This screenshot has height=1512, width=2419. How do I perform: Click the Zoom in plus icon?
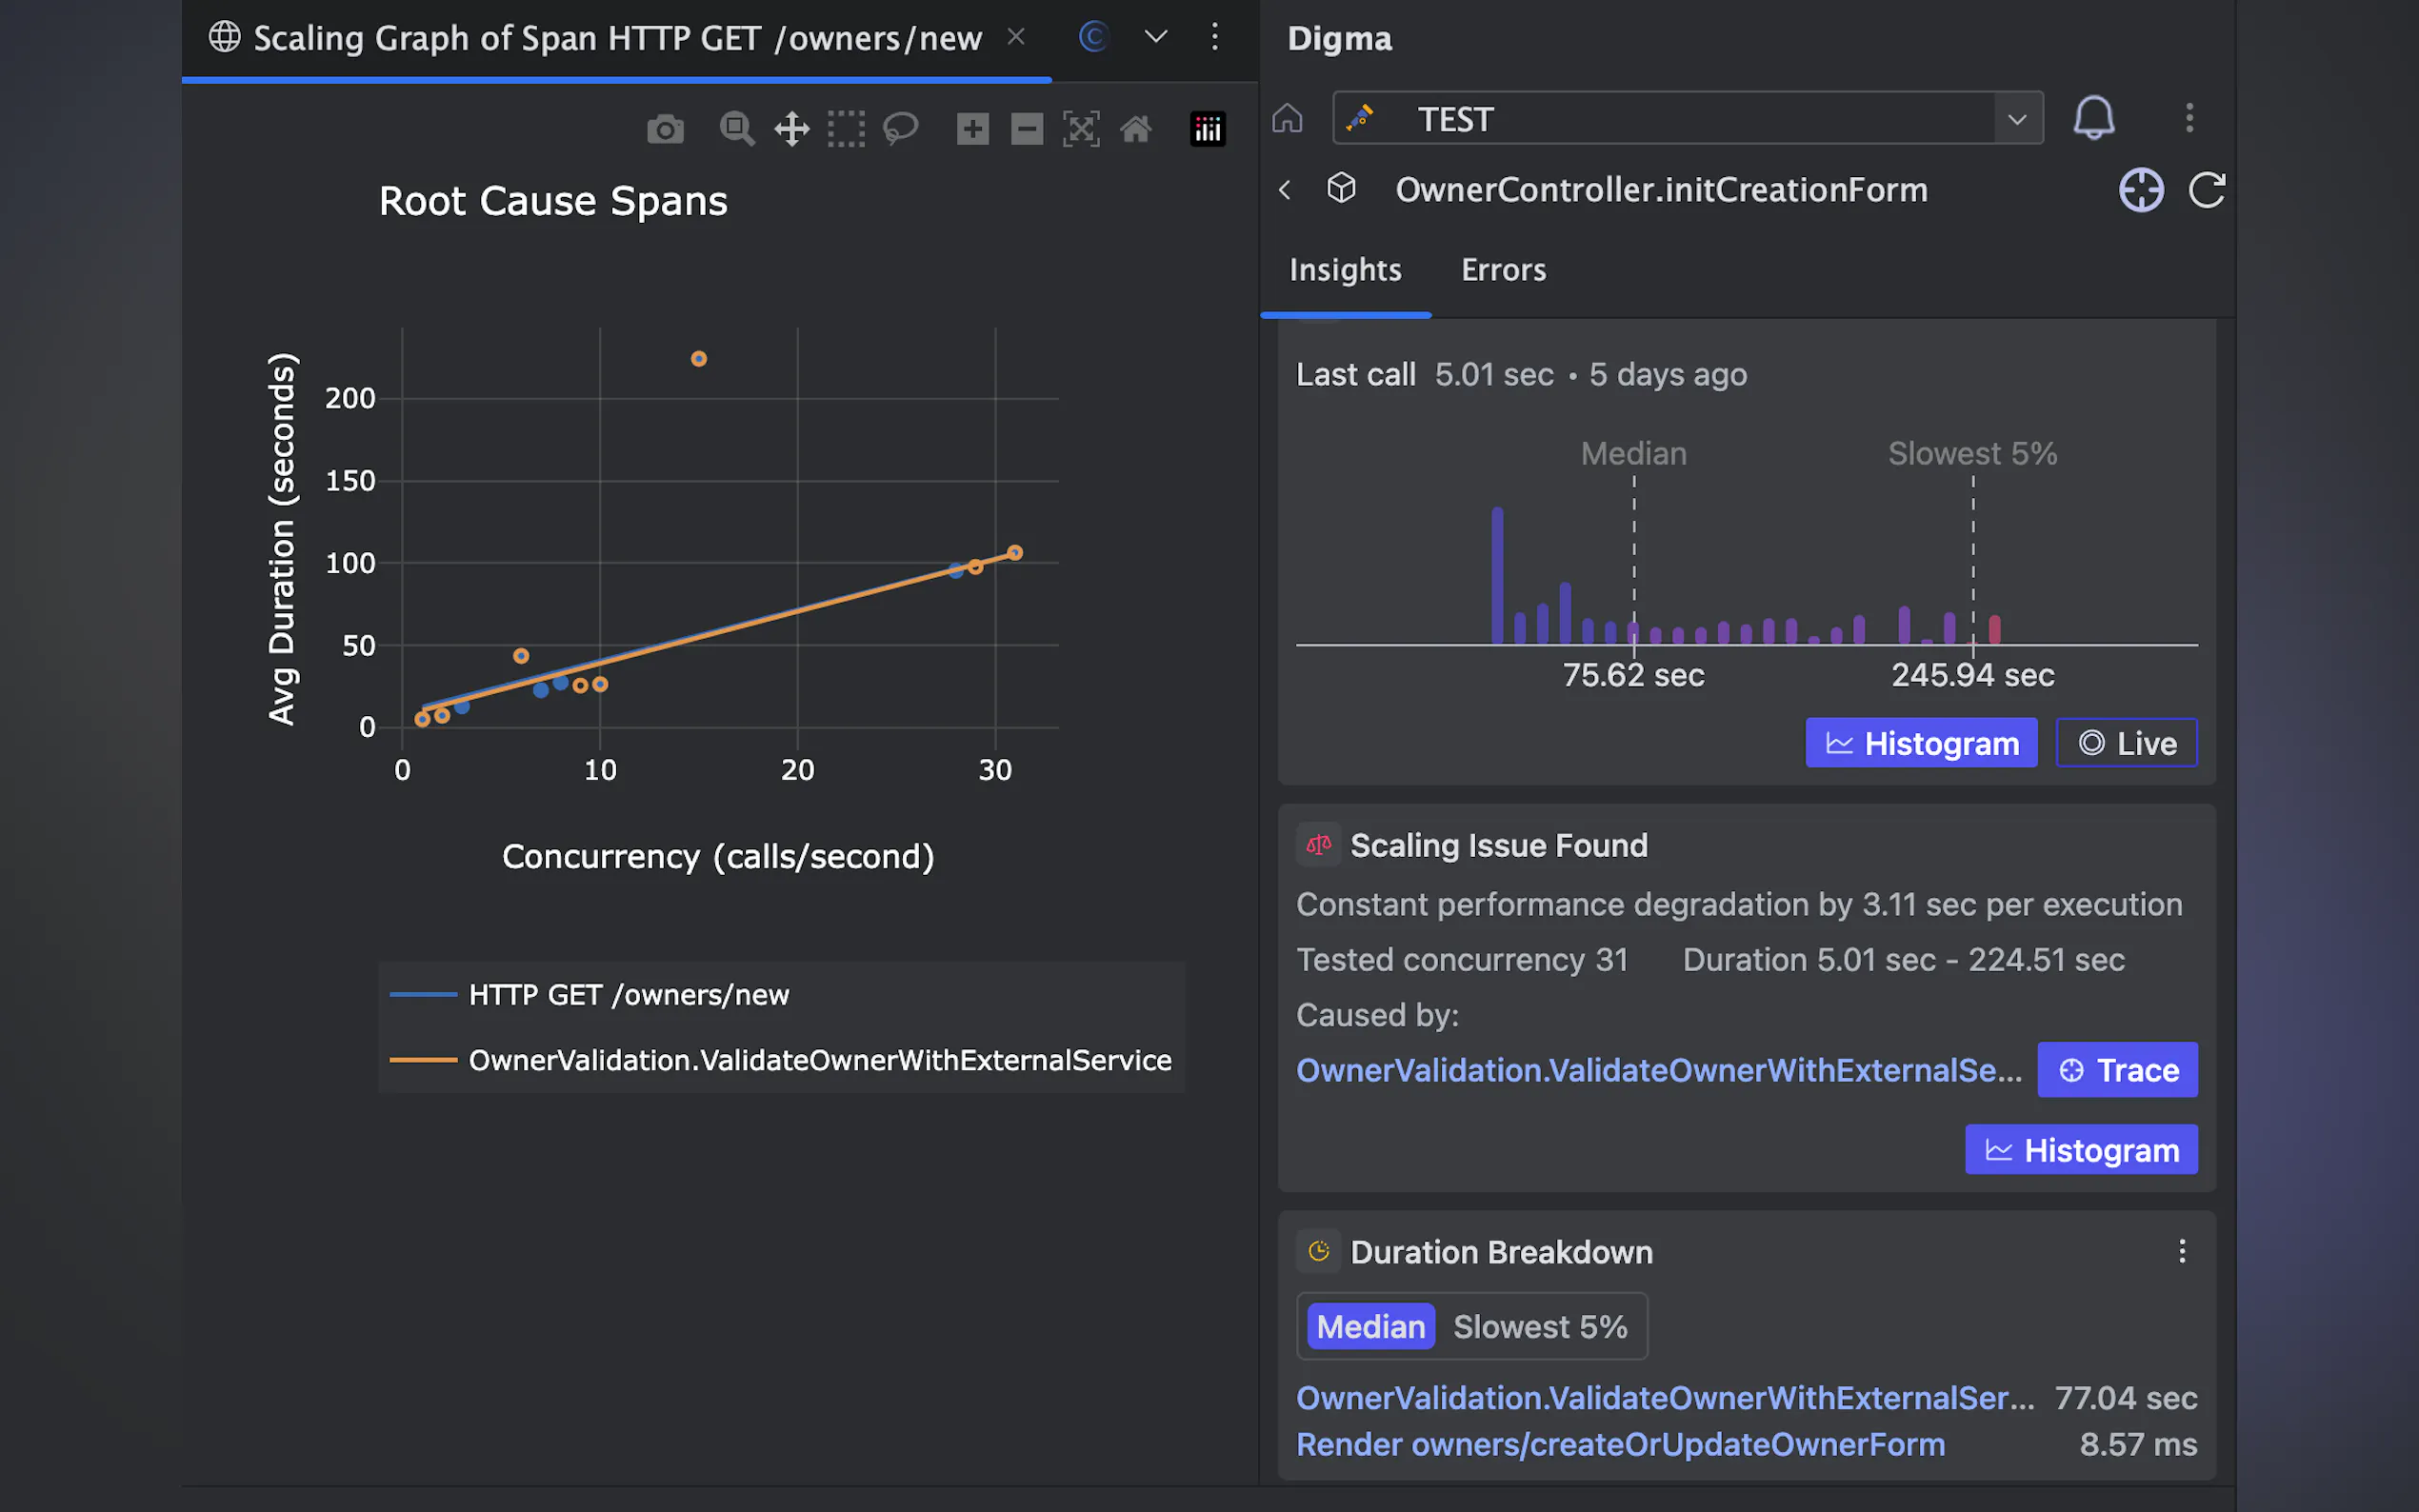pos(972,130)
